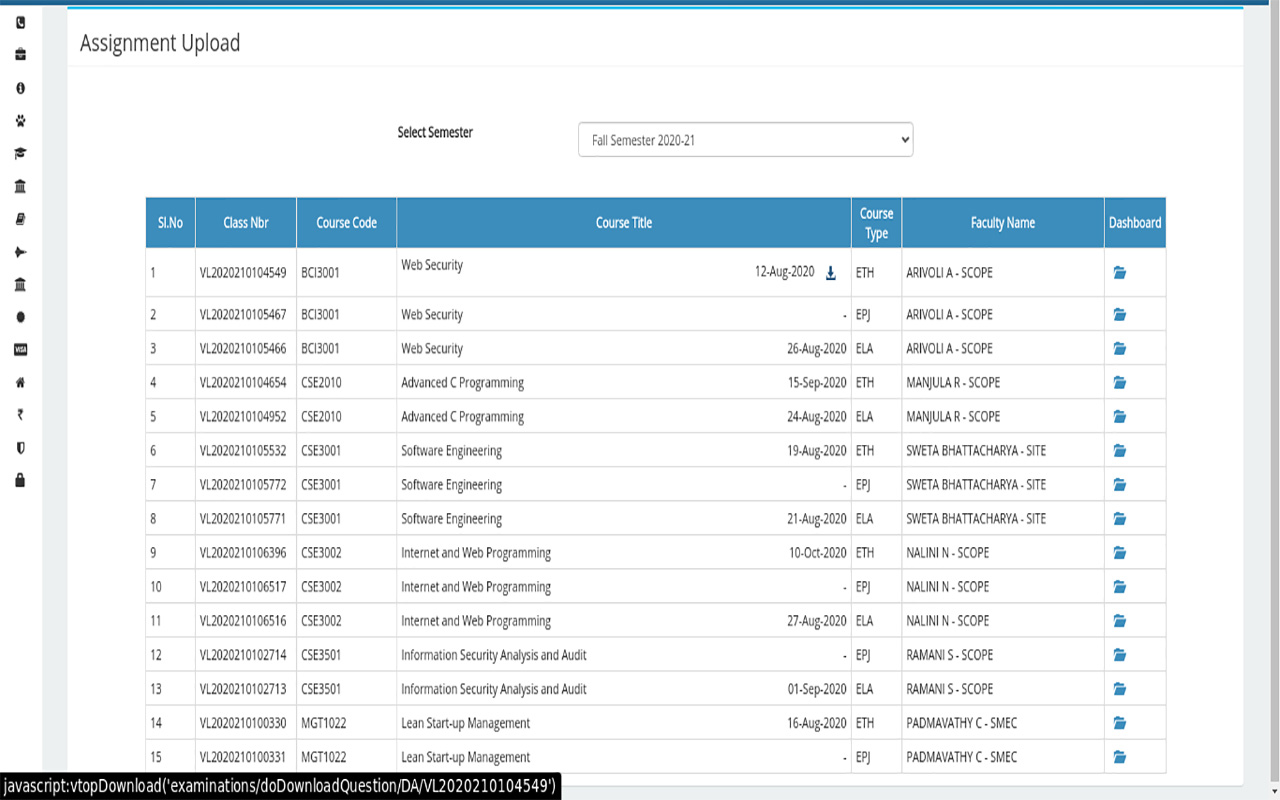
Task: Click the Select Semester label
Action: (x=435, y=132)
